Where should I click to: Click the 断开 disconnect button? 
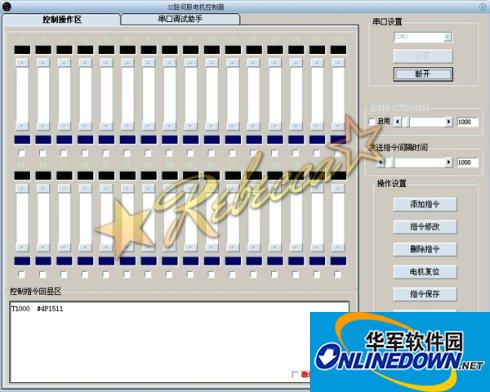423,74
